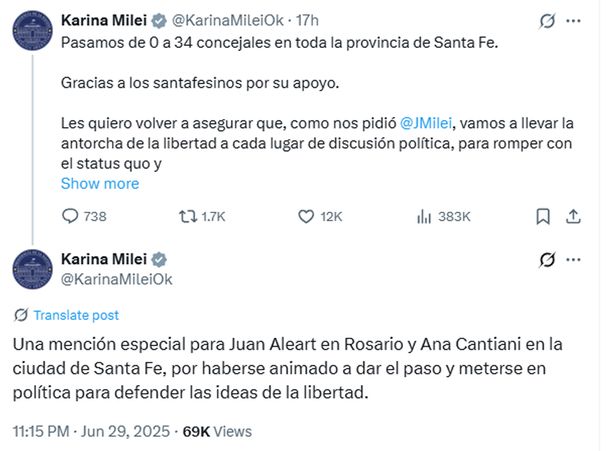Screen dimensions: 610x451
Task: Reply to the first Karina Milei post
Action: point(70,216)
